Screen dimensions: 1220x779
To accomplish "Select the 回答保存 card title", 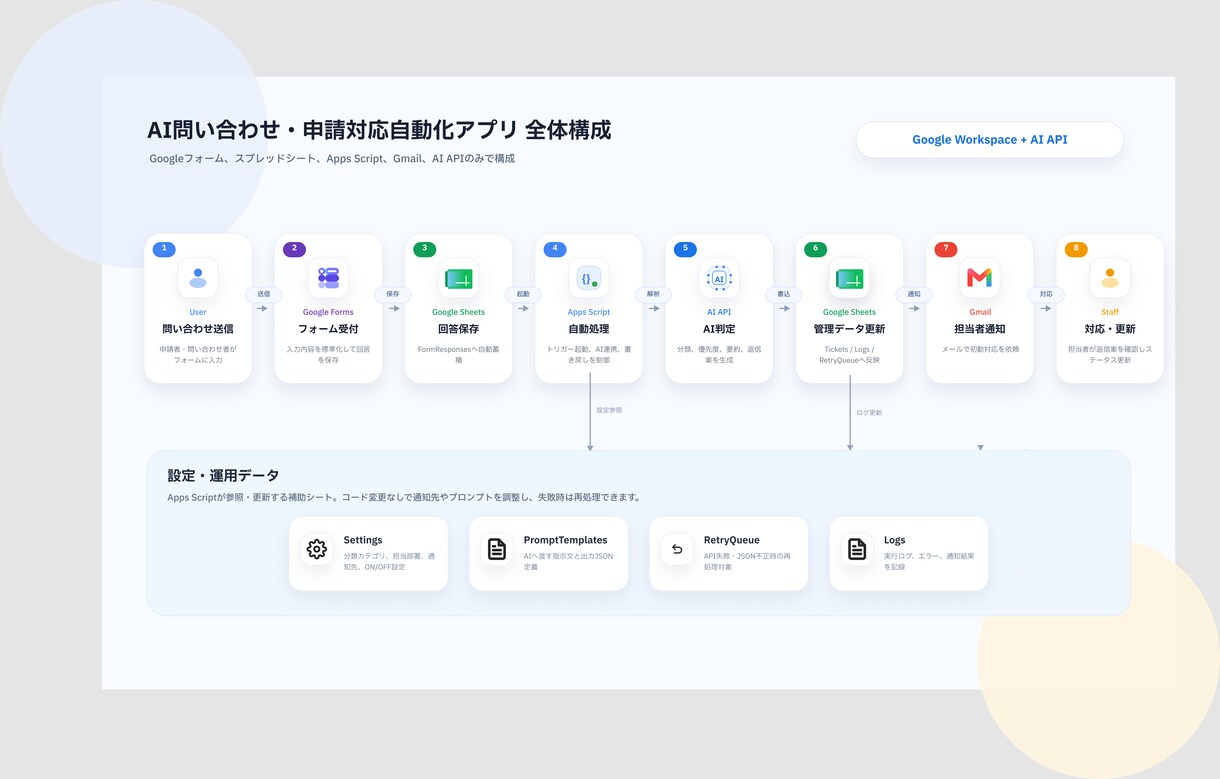I will coord(458,329).
